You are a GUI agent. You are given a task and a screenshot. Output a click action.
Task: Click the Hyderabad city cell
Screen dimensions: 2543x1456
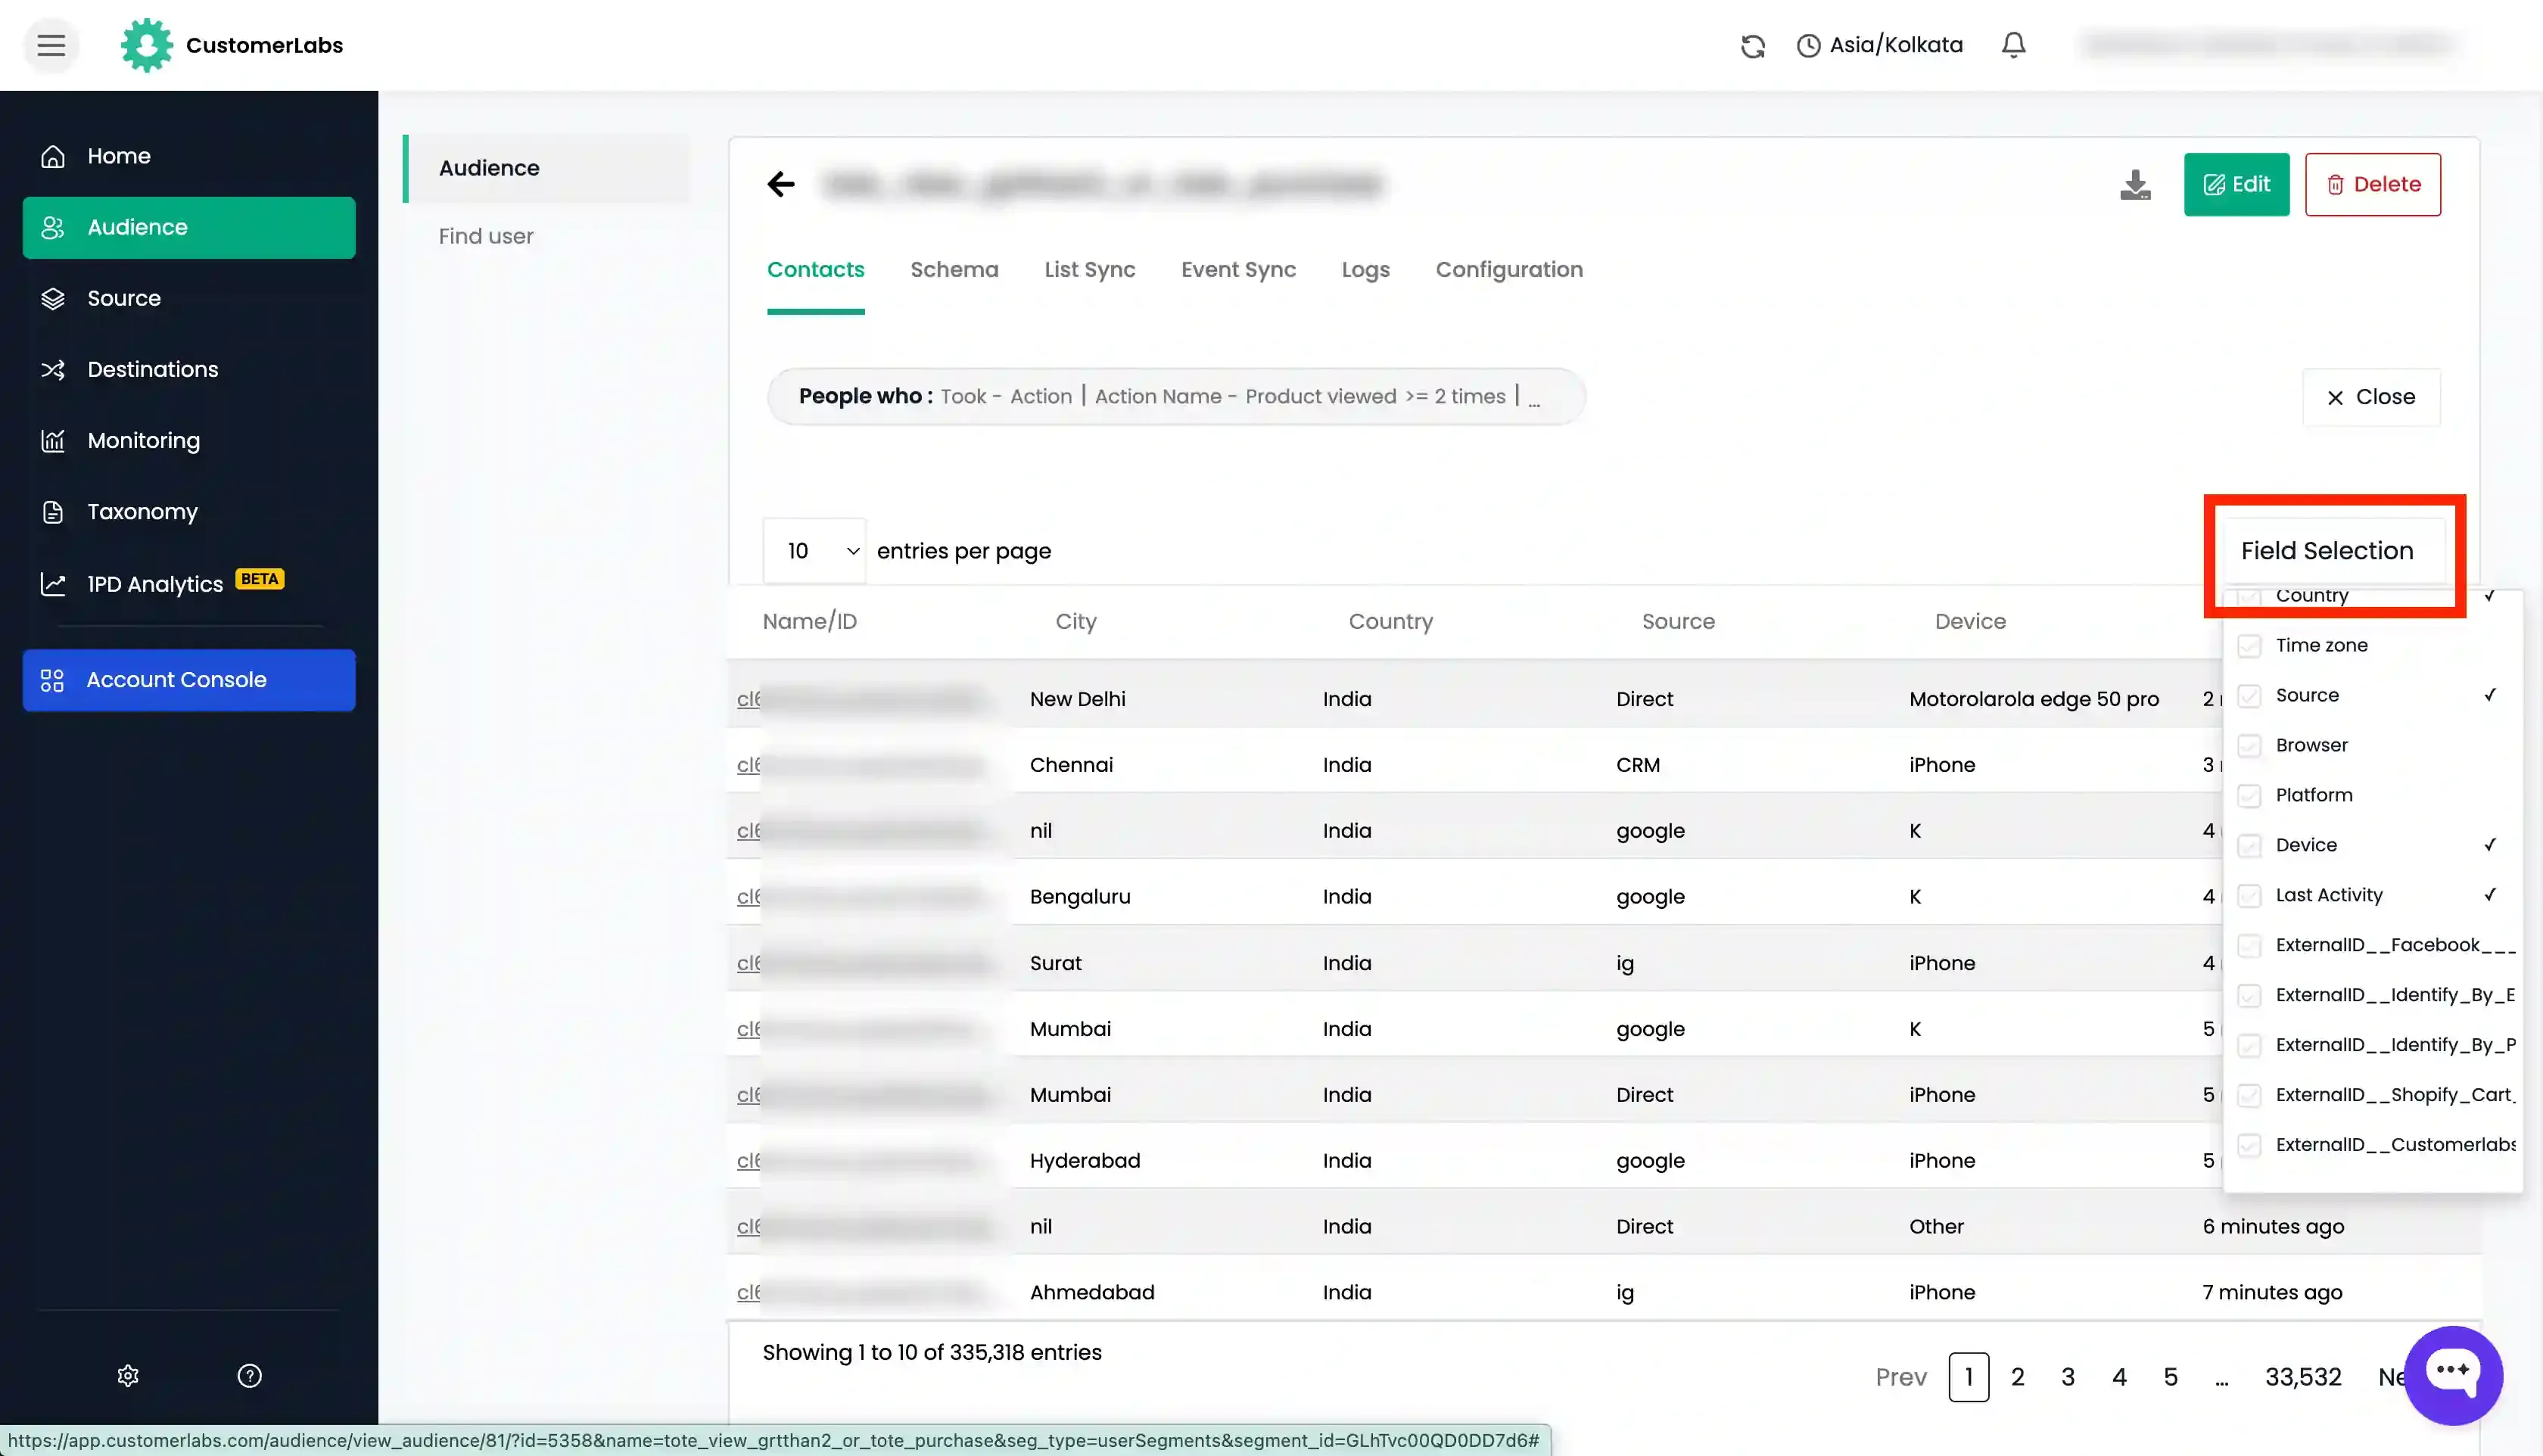(x=1085, y=1161)
